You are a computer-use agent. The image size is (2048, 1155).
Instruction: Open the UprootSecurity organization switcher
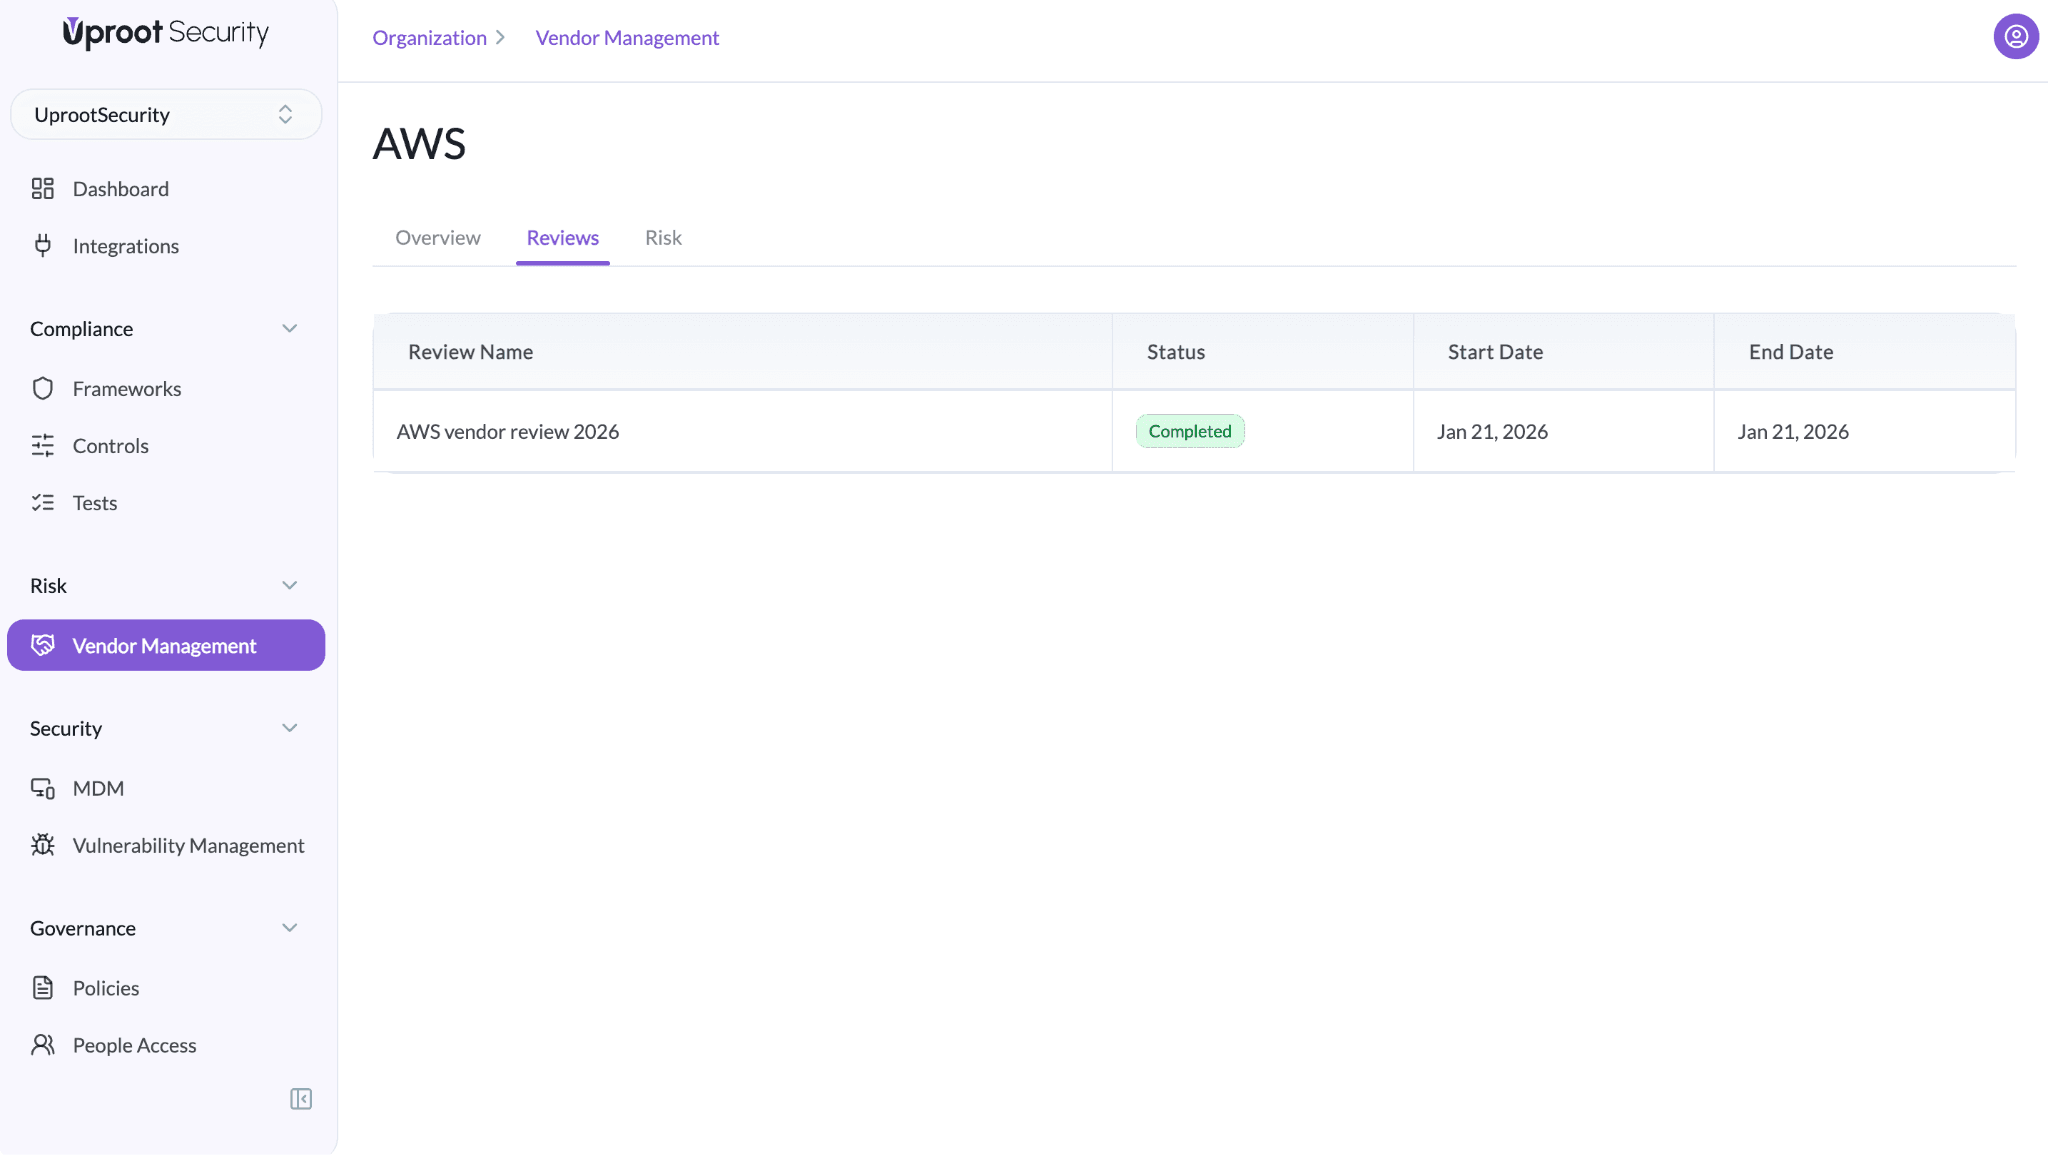click(166, 115)
